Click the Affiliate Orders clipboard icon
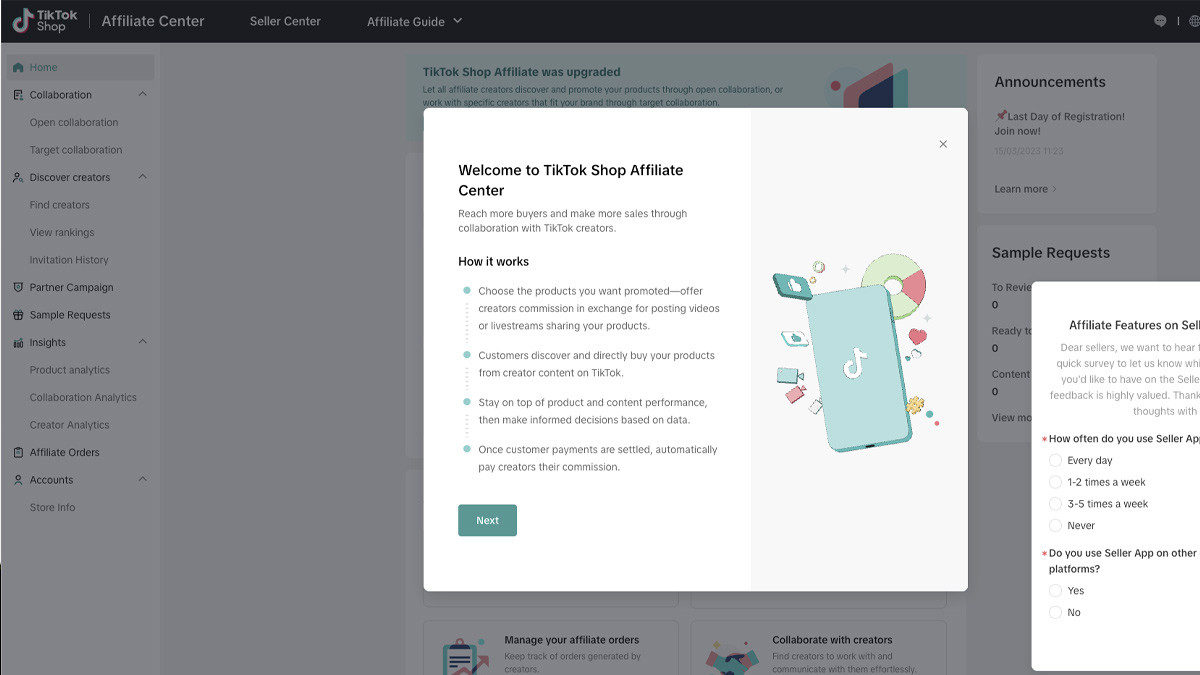1200x675 pixels. [18, 453]
